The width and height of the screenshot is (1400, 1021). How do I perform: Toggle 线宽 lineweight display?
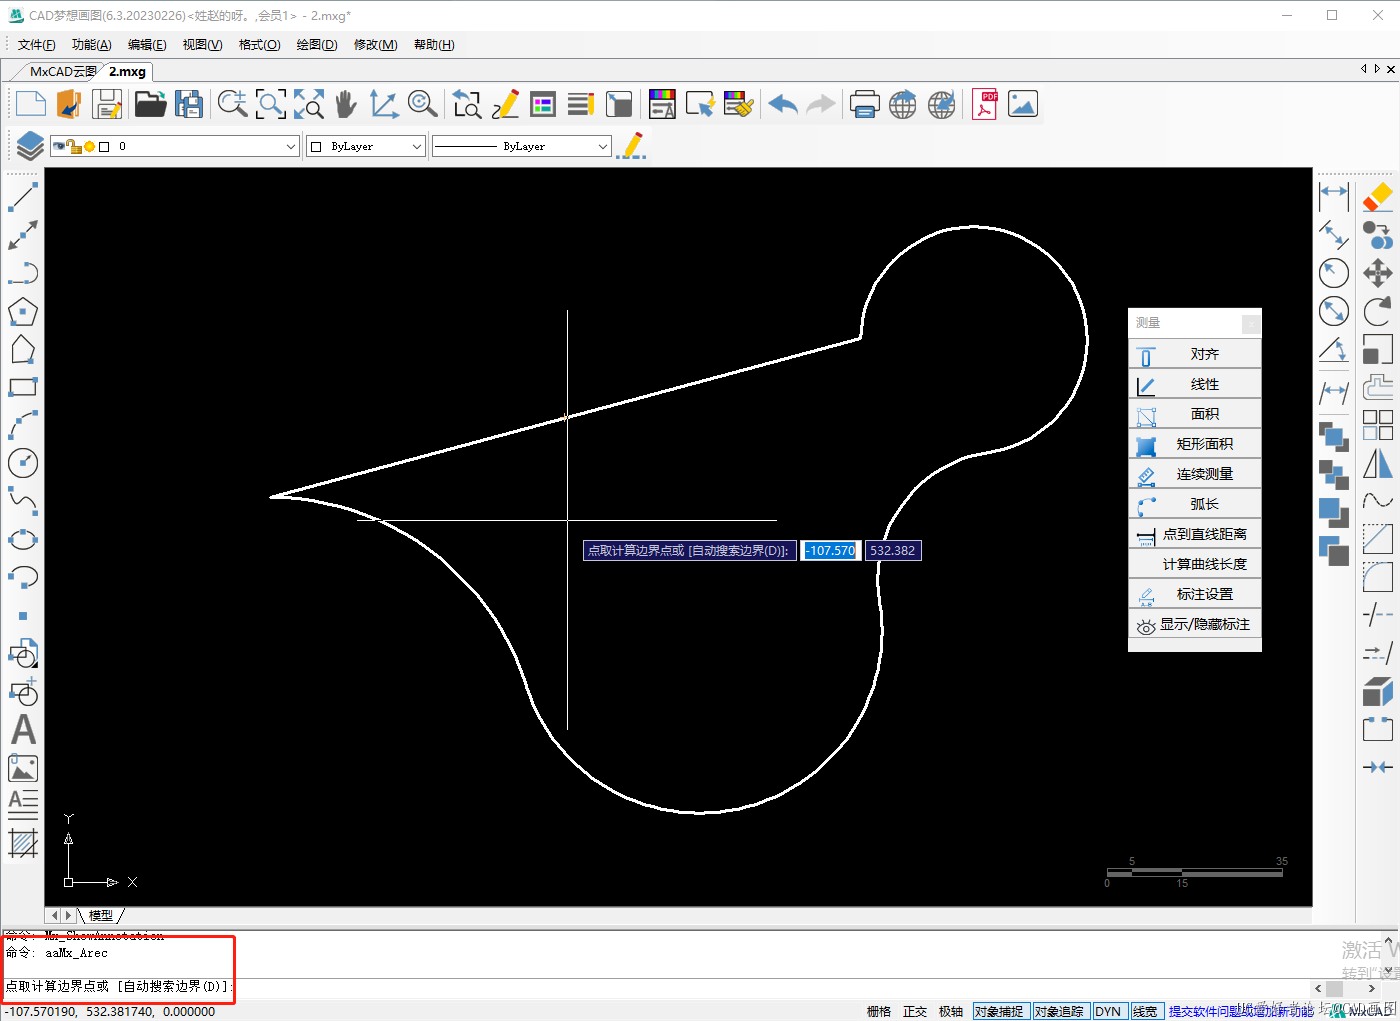(x=1145, y=1012)
